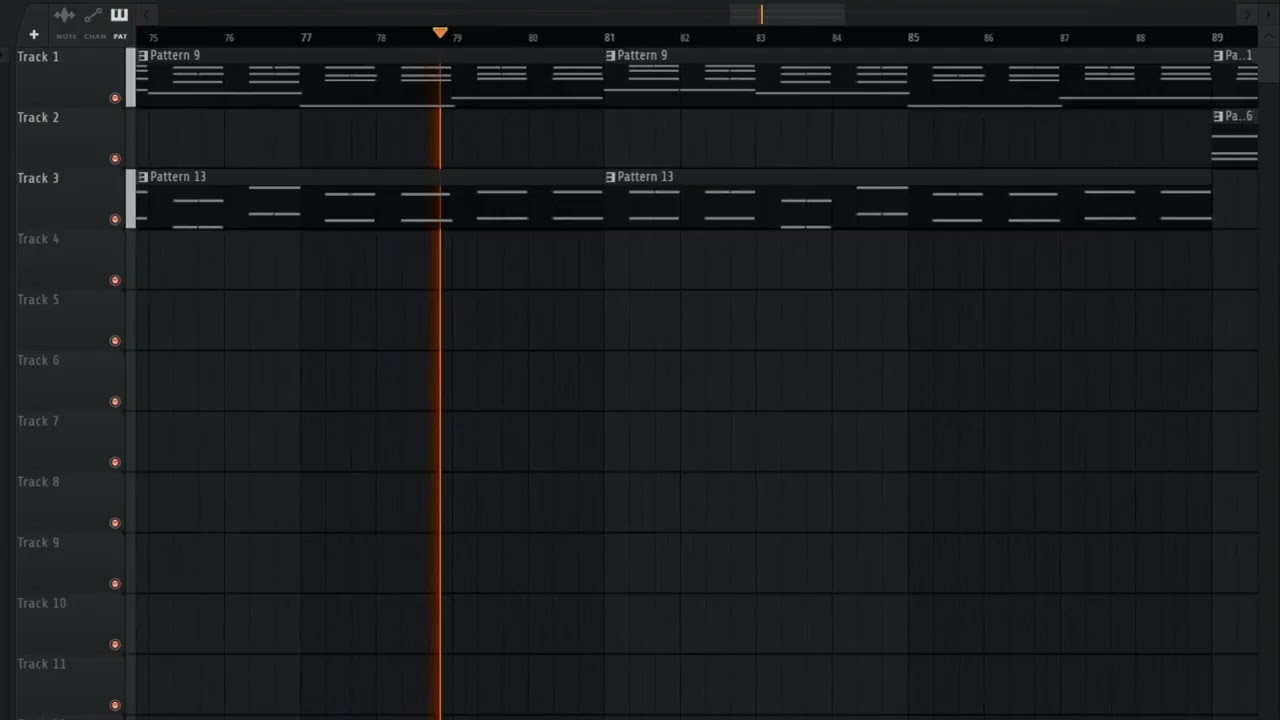Toggle the Track 5 mute switch
The width and height of the screenshot is (1280, 720).
[115, 341]
